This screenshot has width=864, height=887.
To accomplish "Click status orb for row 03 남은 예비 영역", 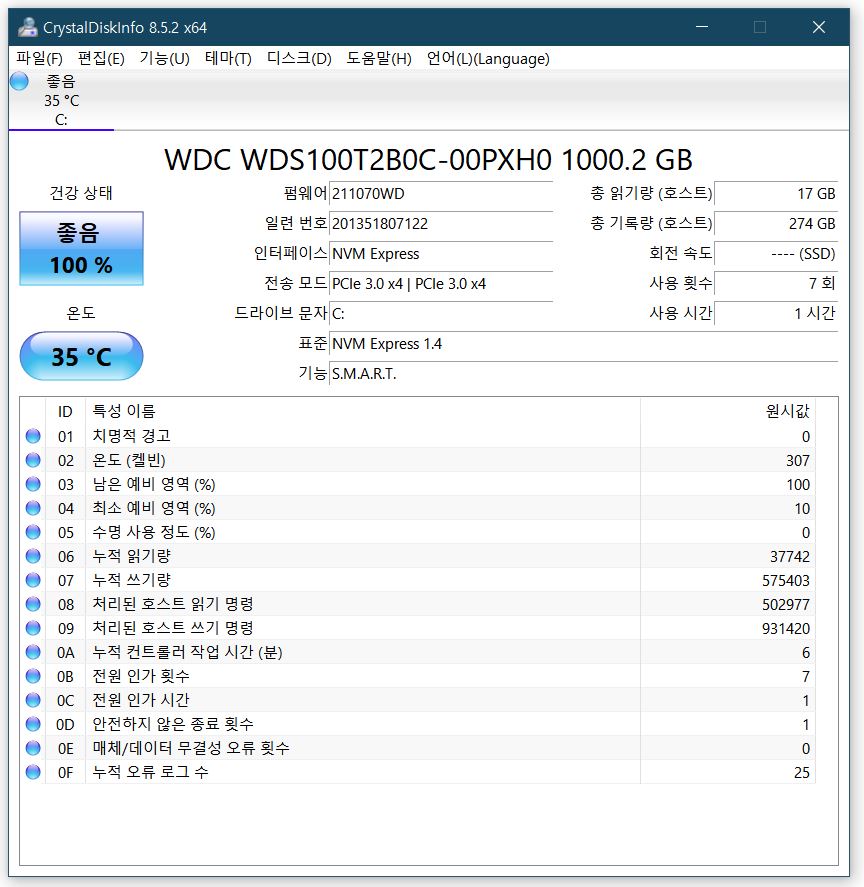I will point(33,484).
